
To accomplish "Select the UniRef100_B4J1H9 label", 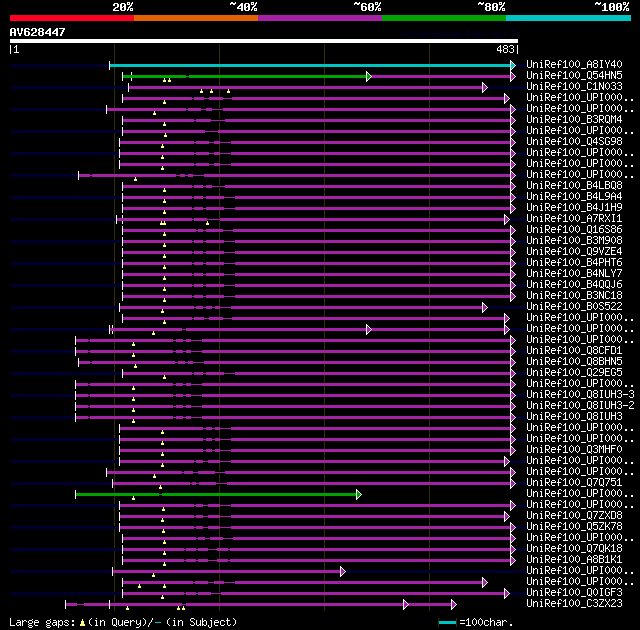I will [x=574, y=208].
